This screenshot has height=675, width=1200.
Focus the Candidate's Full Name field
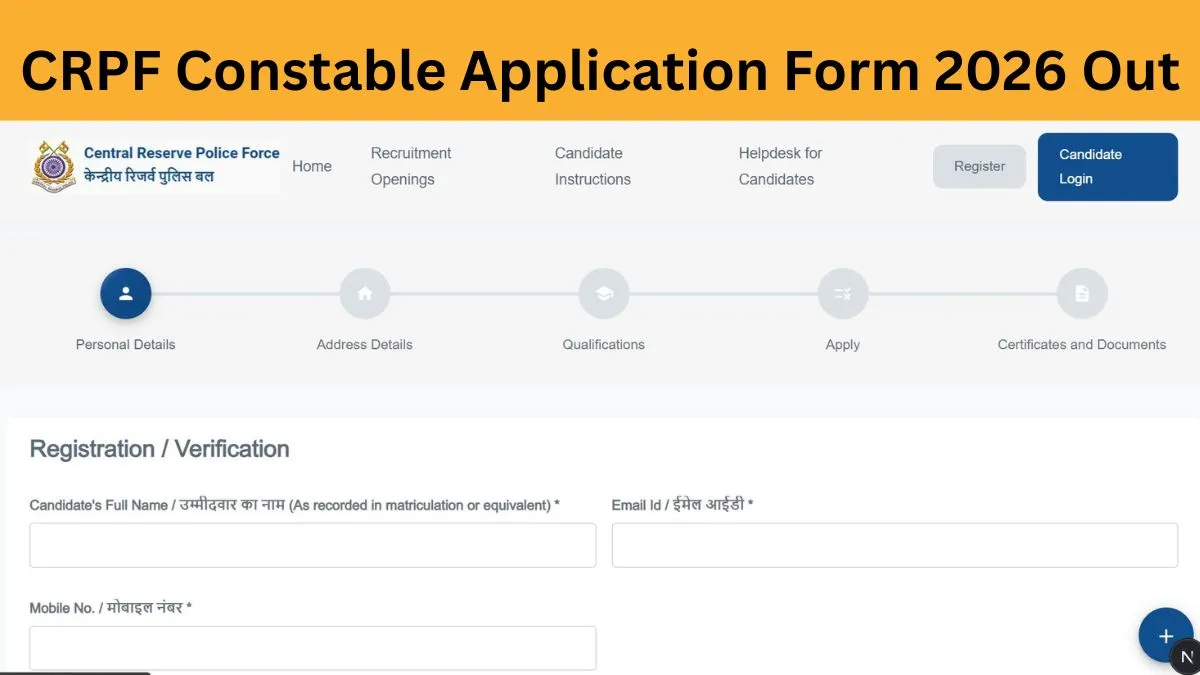(x=313, y=545)
